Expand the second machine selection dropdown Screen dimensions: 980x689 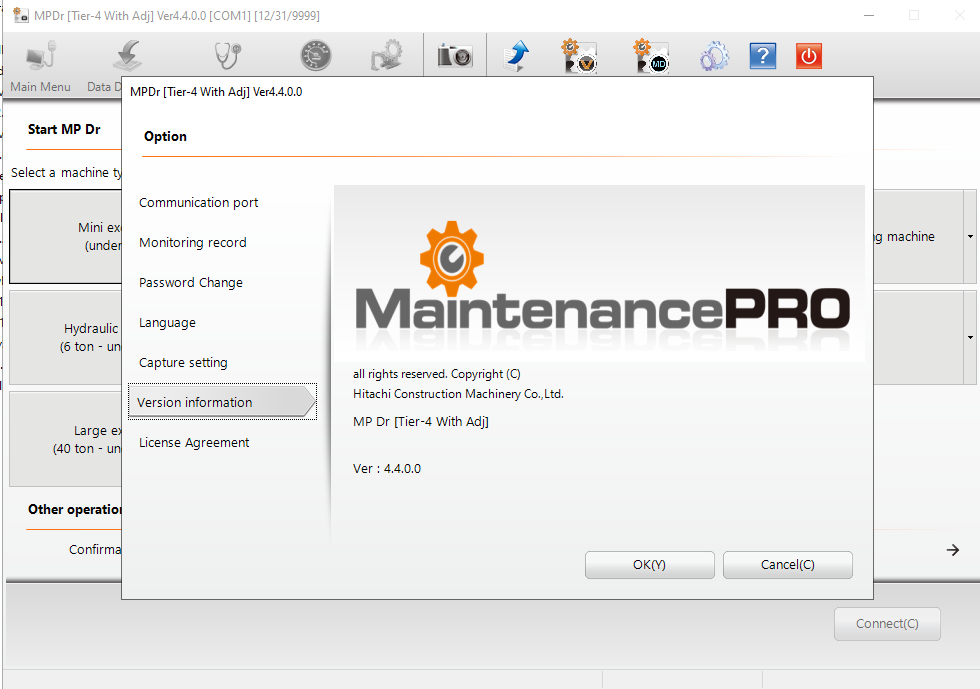point(968,337)
